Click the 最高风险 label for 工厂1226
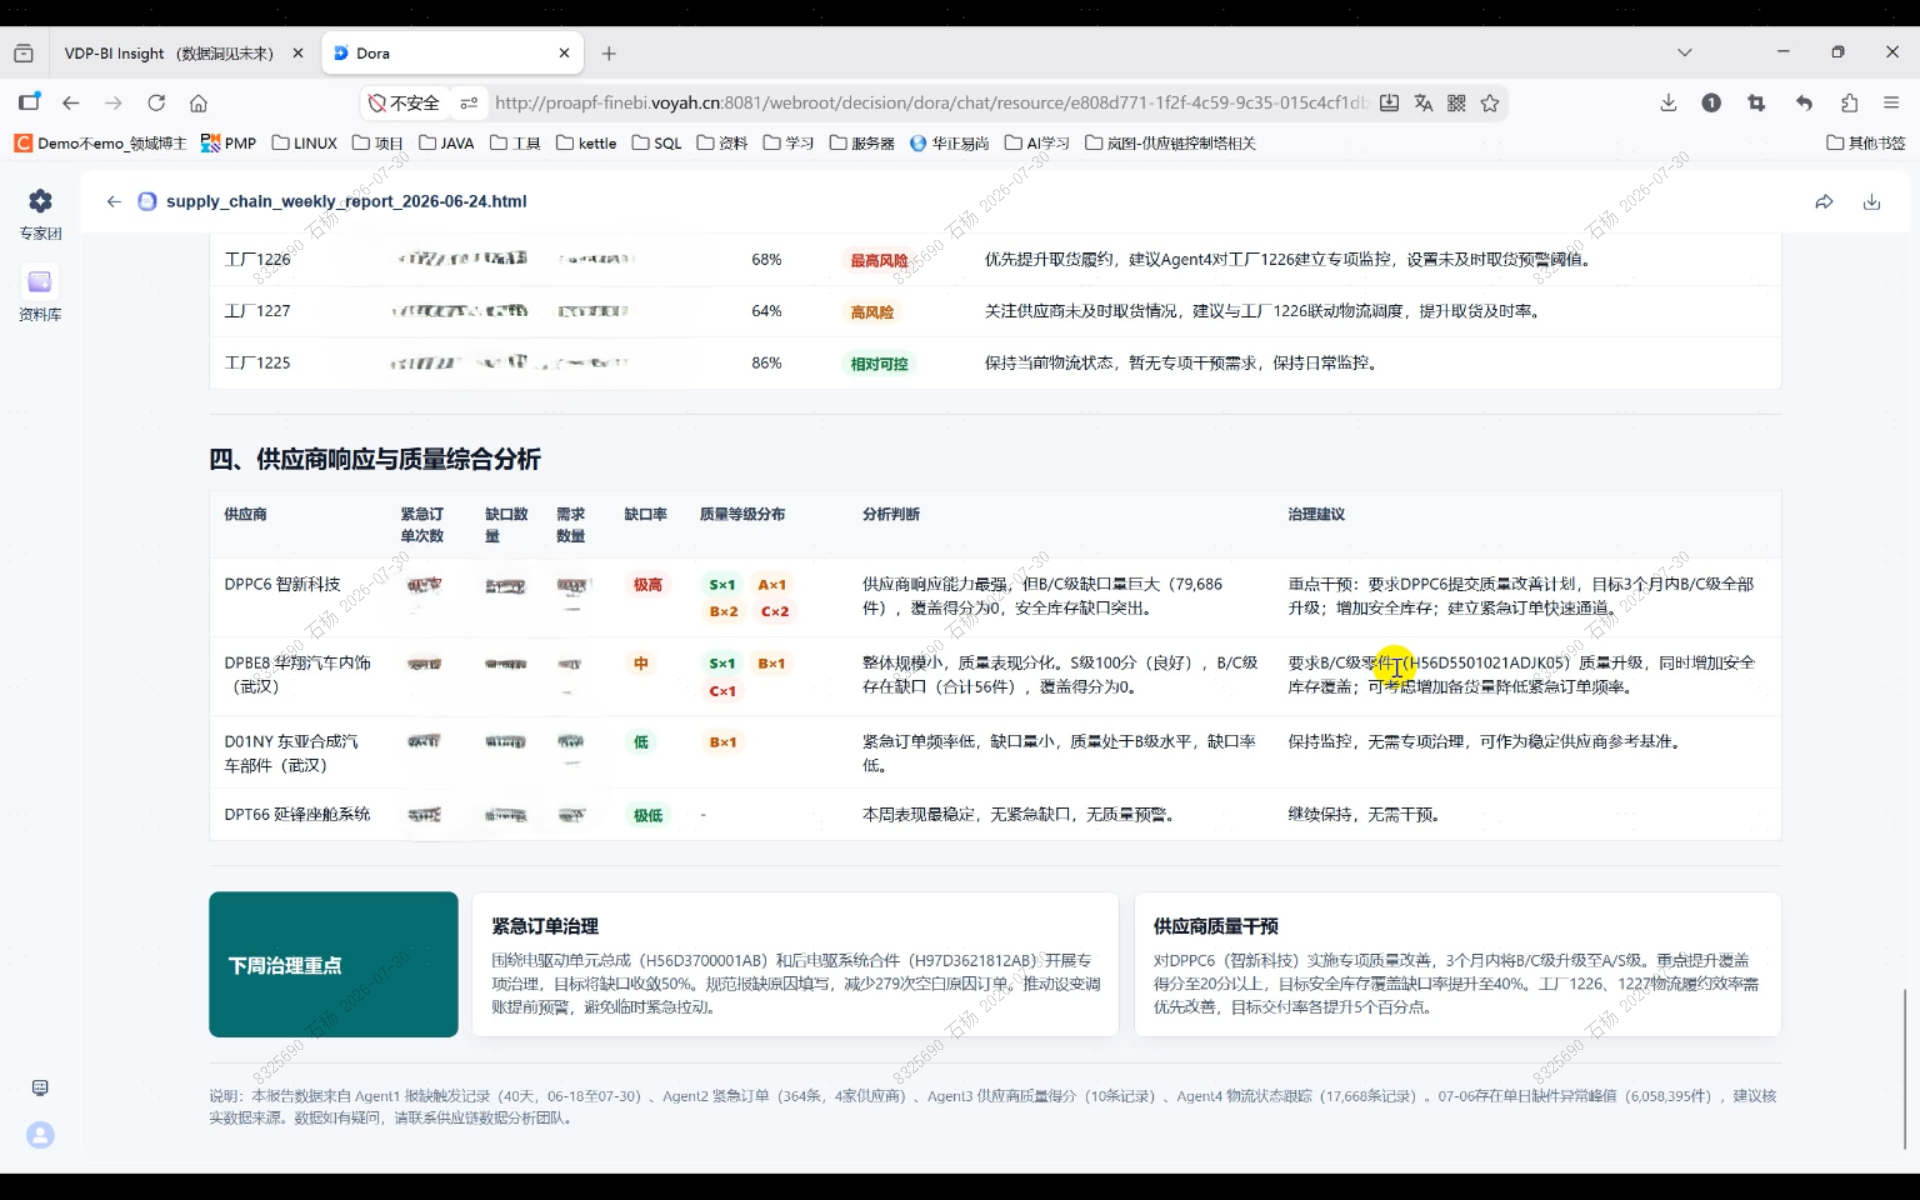 (x=879, y=260)
